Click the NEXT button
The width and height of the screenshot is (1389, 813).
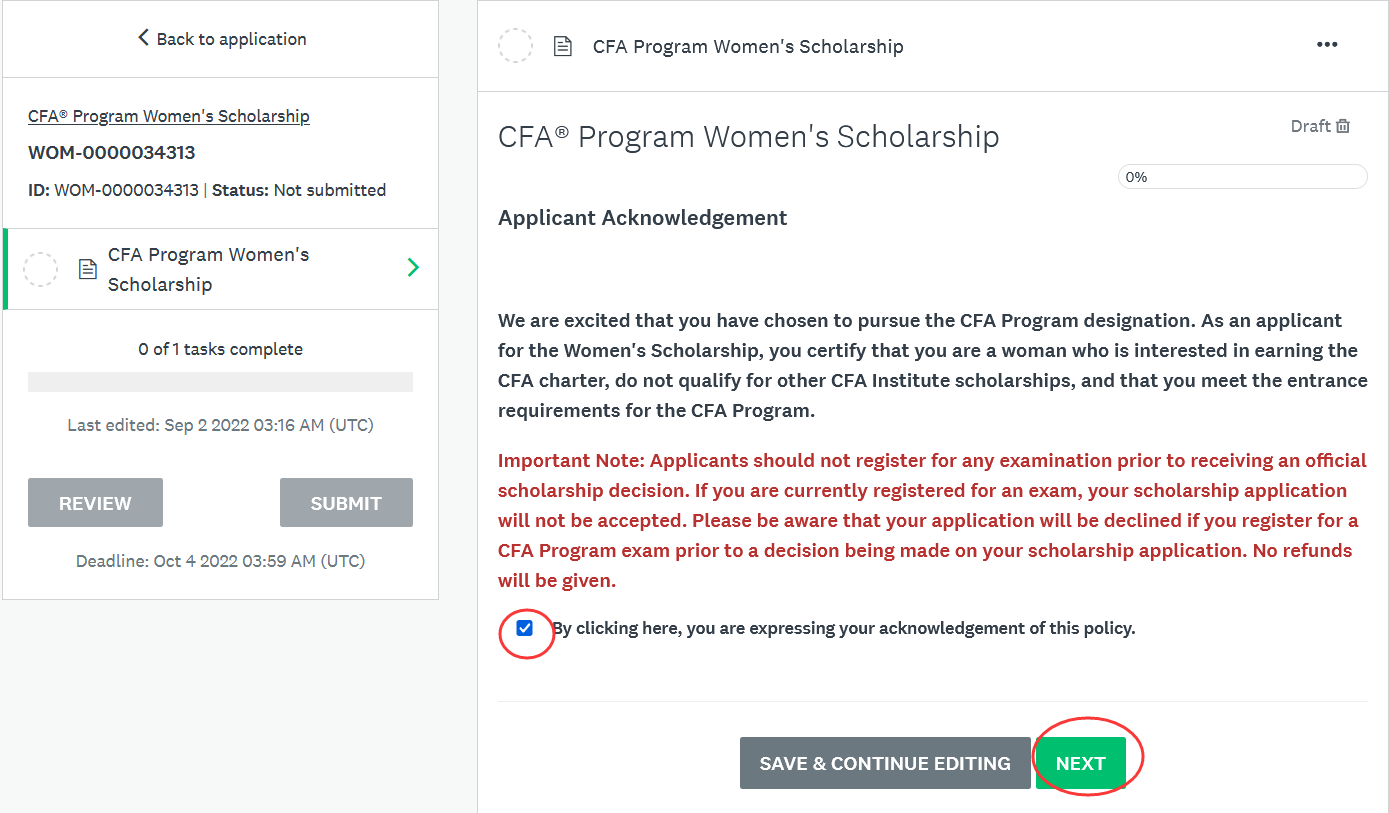click(1080, 763)
